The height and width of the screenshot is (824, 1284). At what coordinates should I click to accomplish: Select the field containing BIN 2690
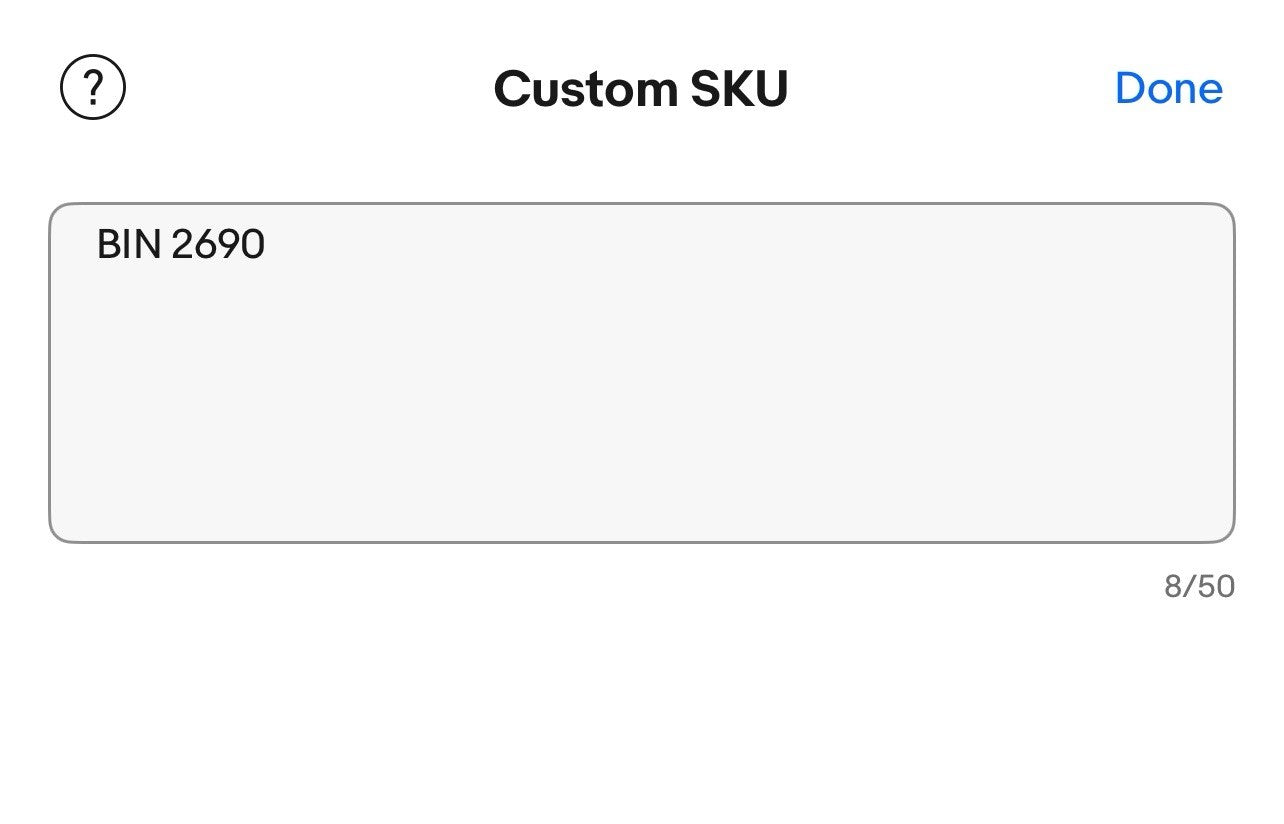coord(641,373)
